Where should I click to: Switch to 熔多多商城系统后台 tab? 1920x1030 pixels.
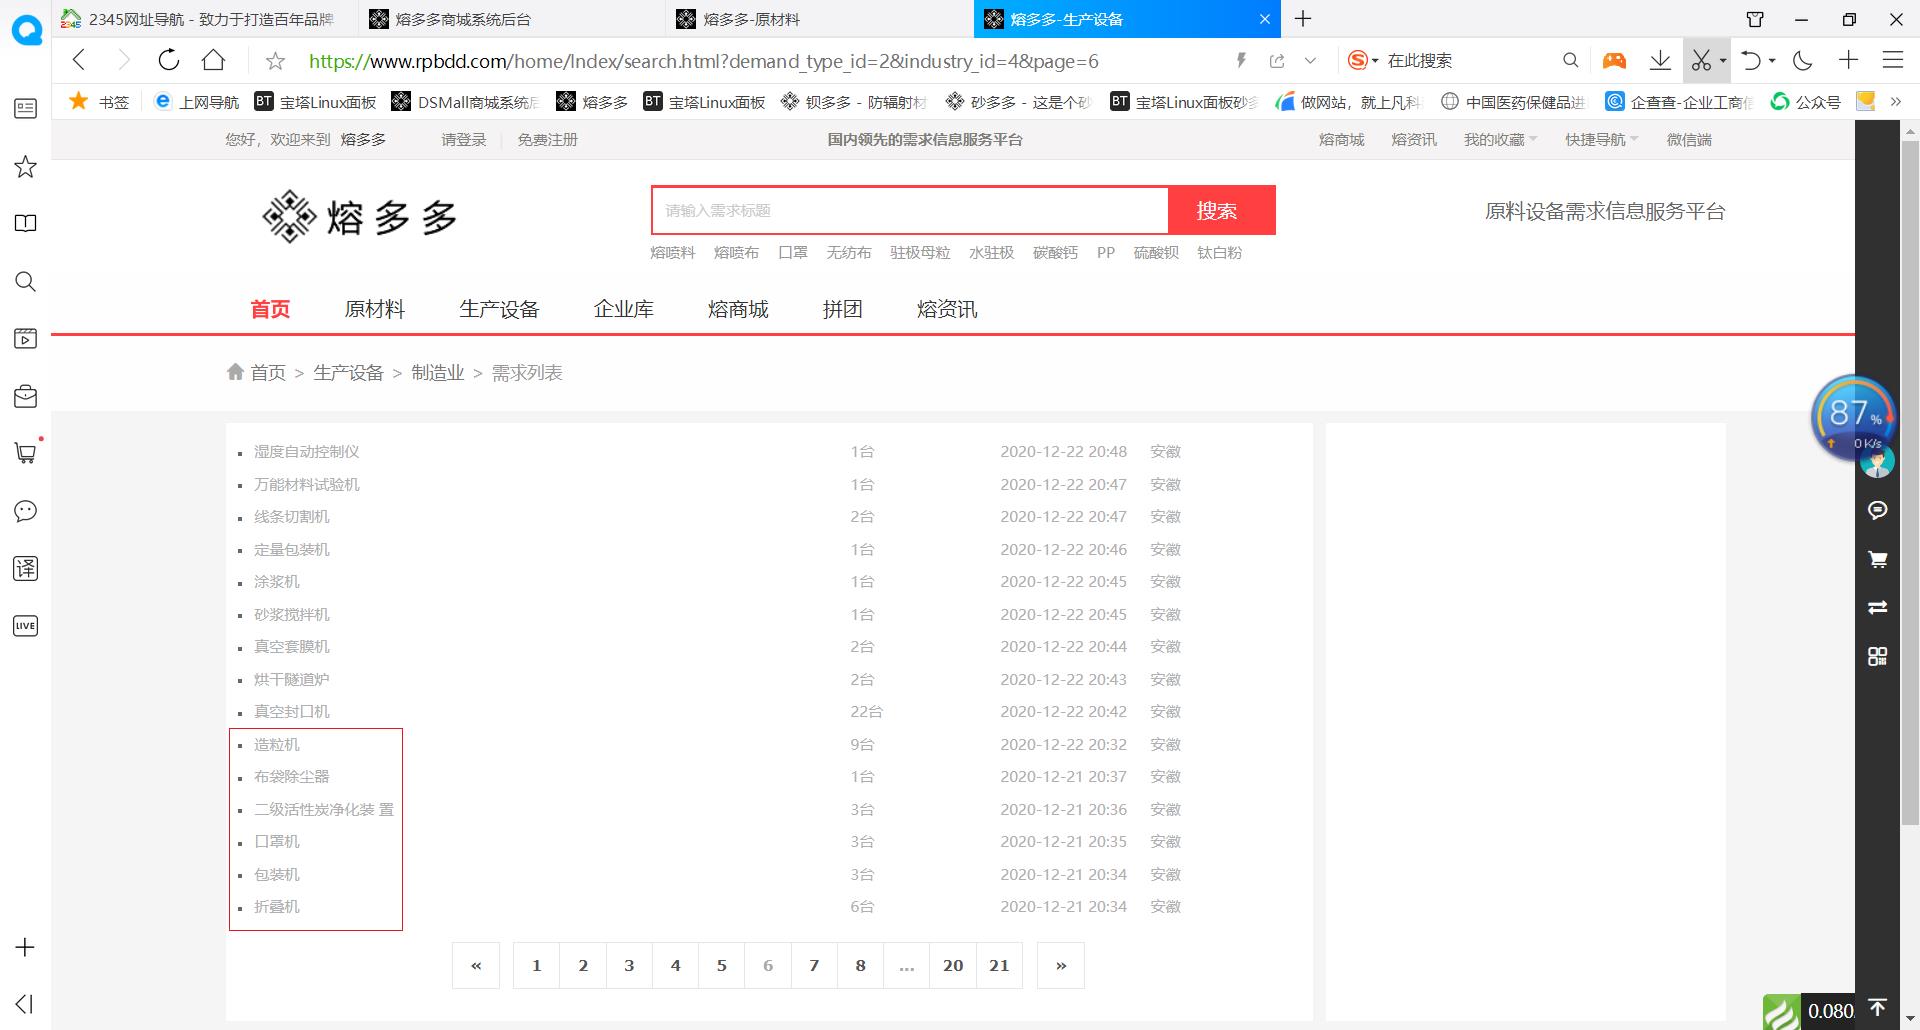(x=512, y=19)
